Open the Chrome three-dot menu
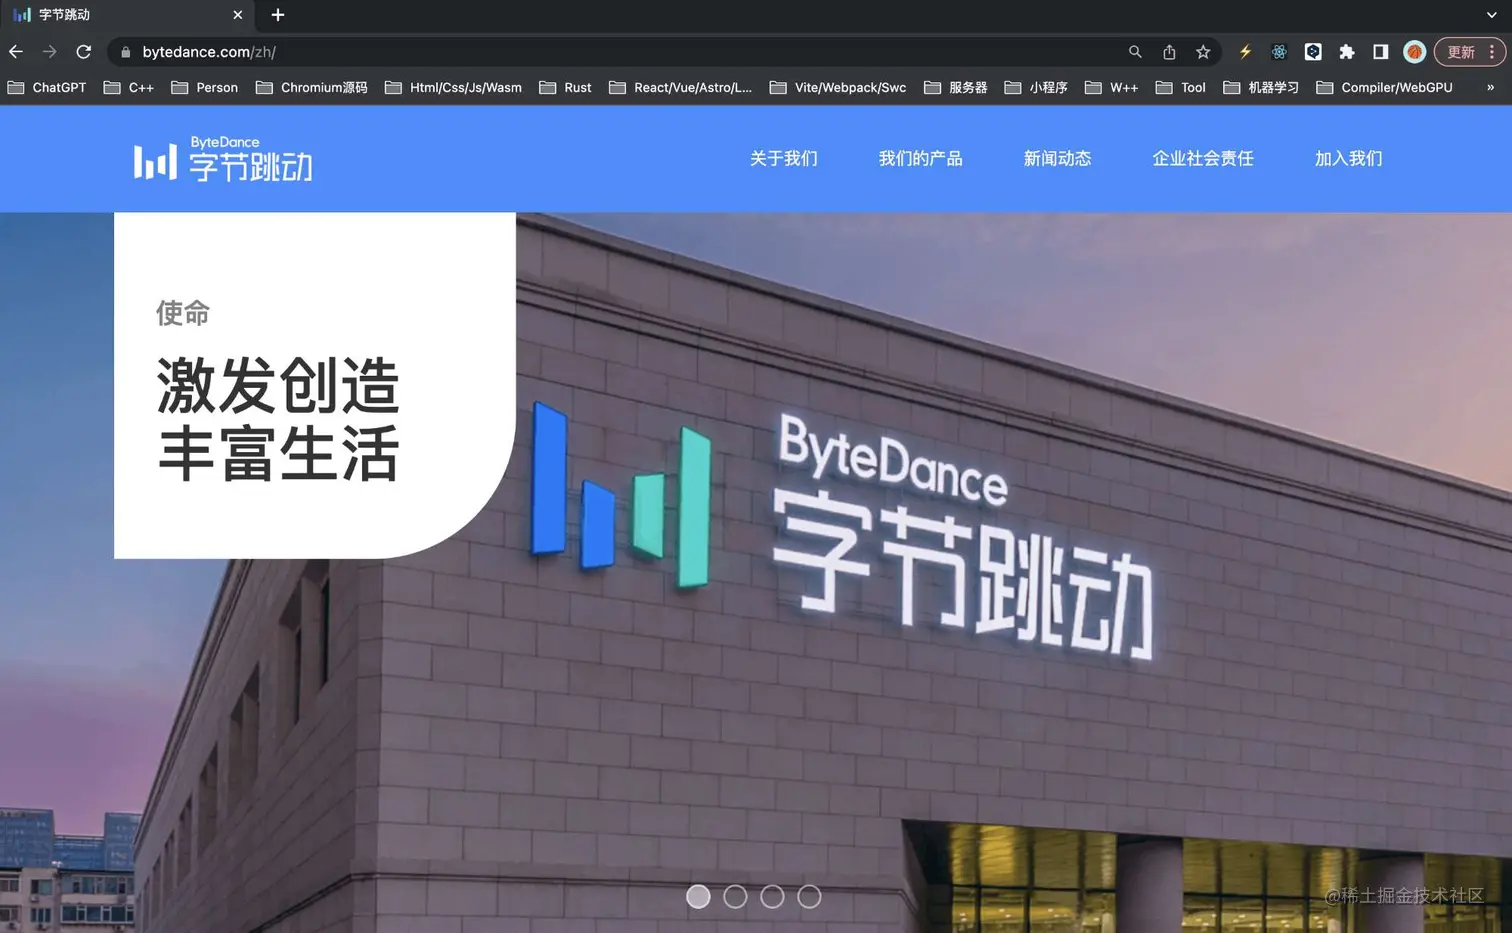The image size is (1512, 933). 1492,52
